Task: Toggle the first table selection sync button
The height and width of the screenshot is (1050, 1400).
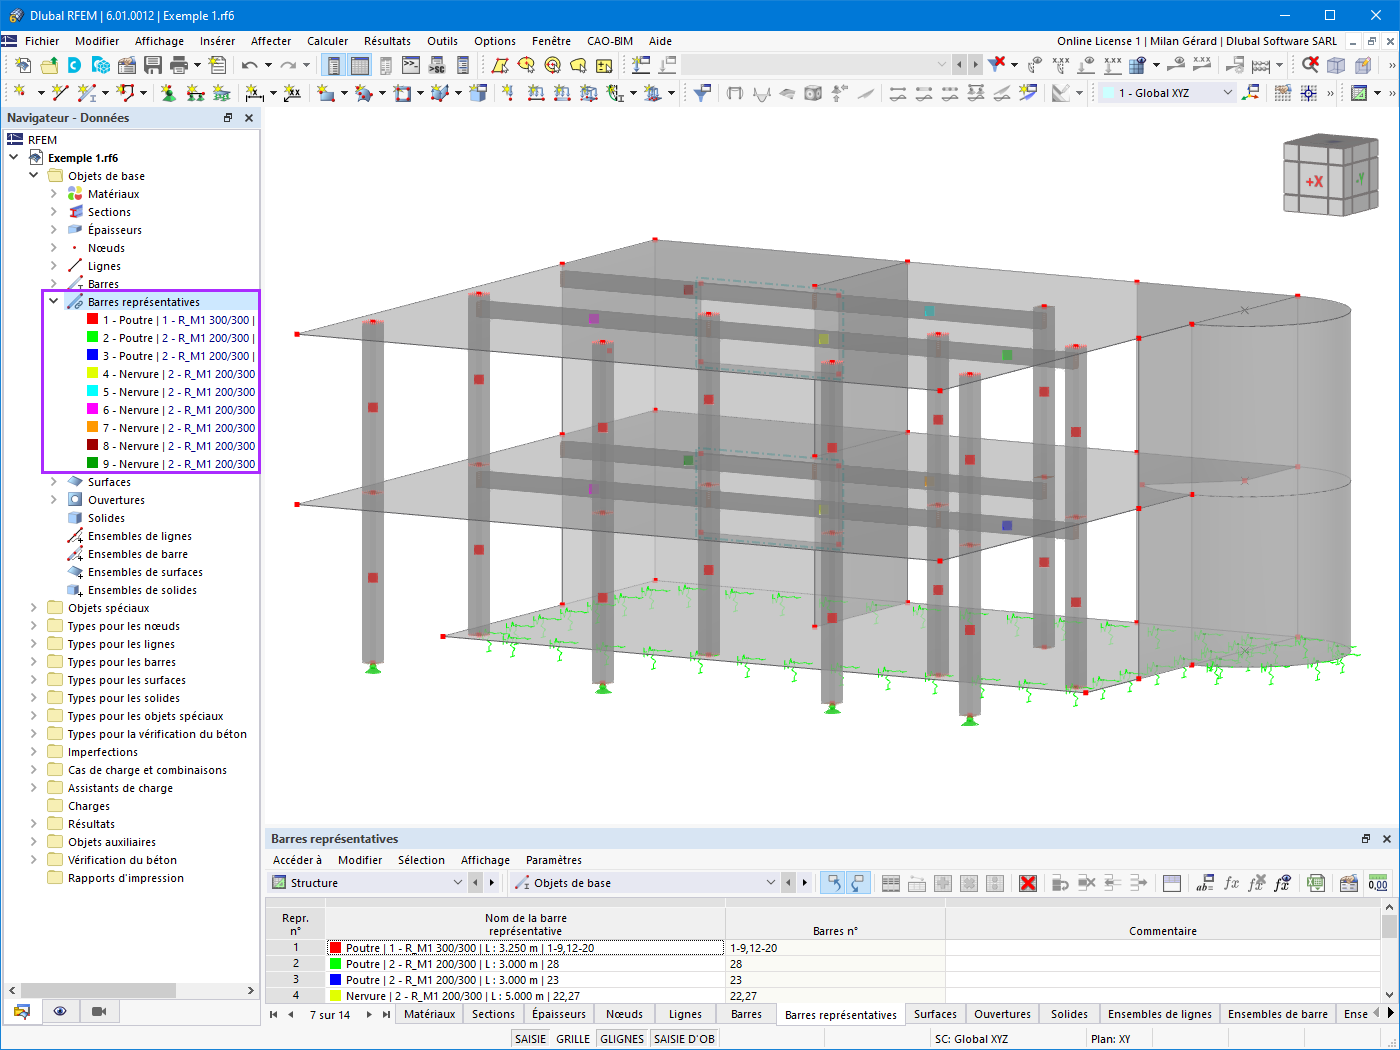Action: (x=832, y=883)
